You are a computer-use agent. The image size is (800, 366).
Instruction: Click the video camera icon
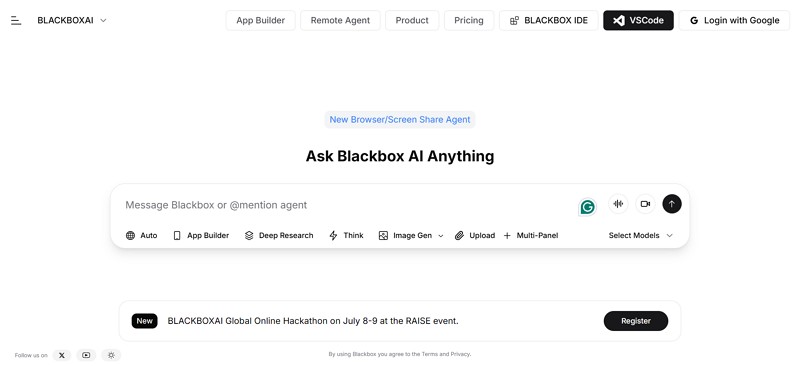pos(645,204)
